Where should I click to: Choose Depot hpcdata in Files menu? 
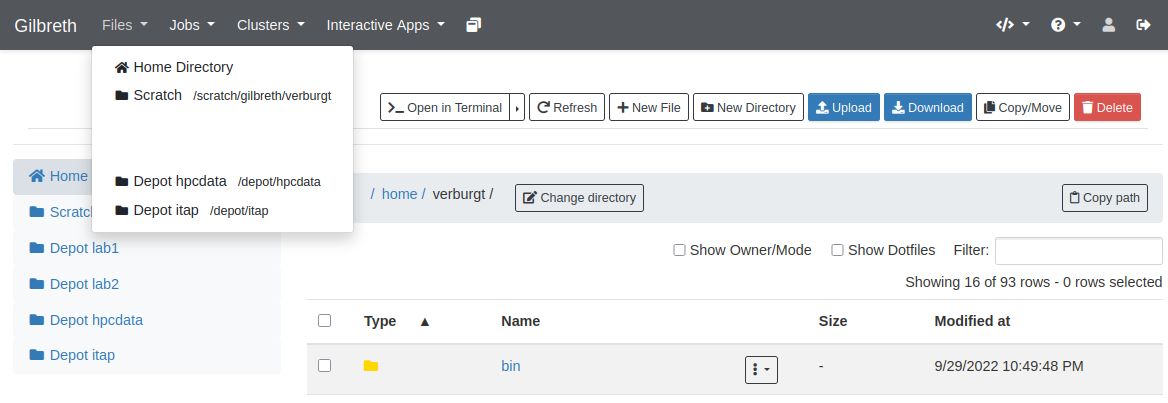pyautogui.click(x=180, y=181)
